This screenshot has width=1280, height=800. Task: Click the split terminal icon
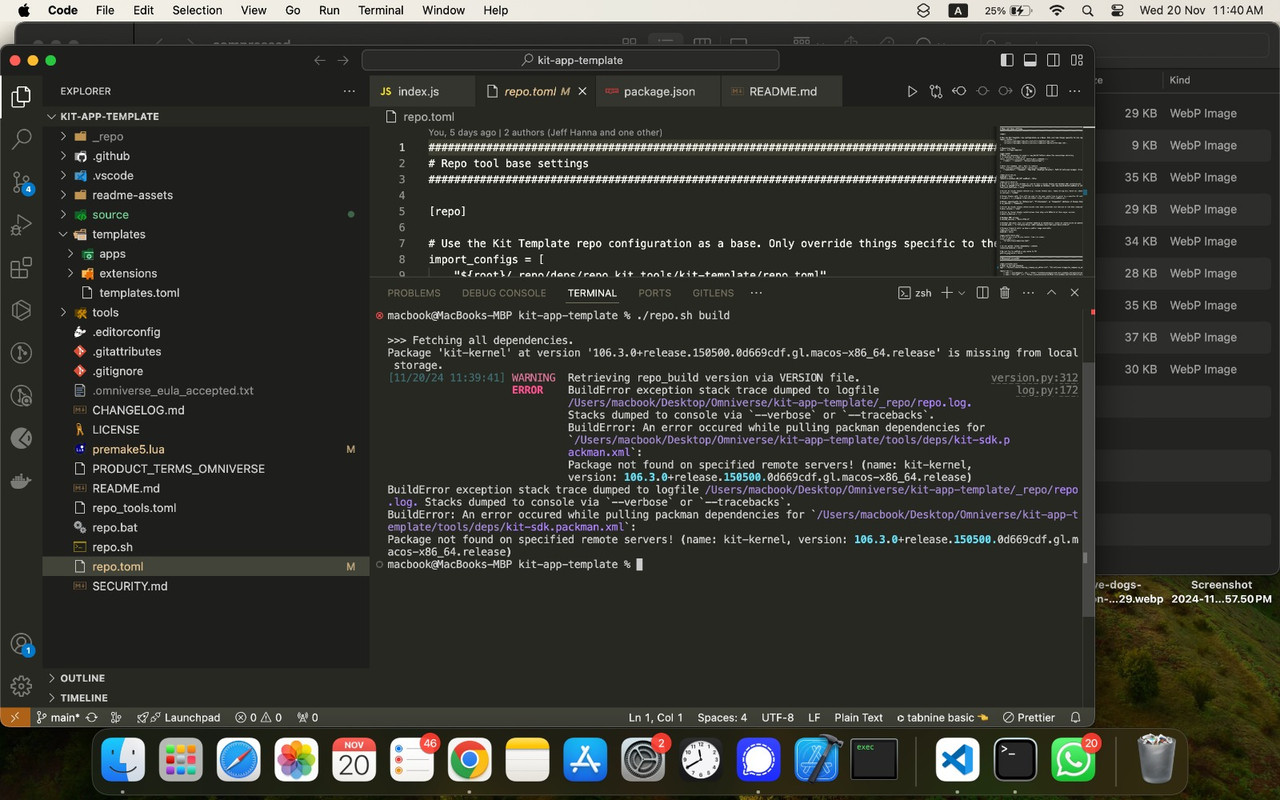click(x=982, y=293)
